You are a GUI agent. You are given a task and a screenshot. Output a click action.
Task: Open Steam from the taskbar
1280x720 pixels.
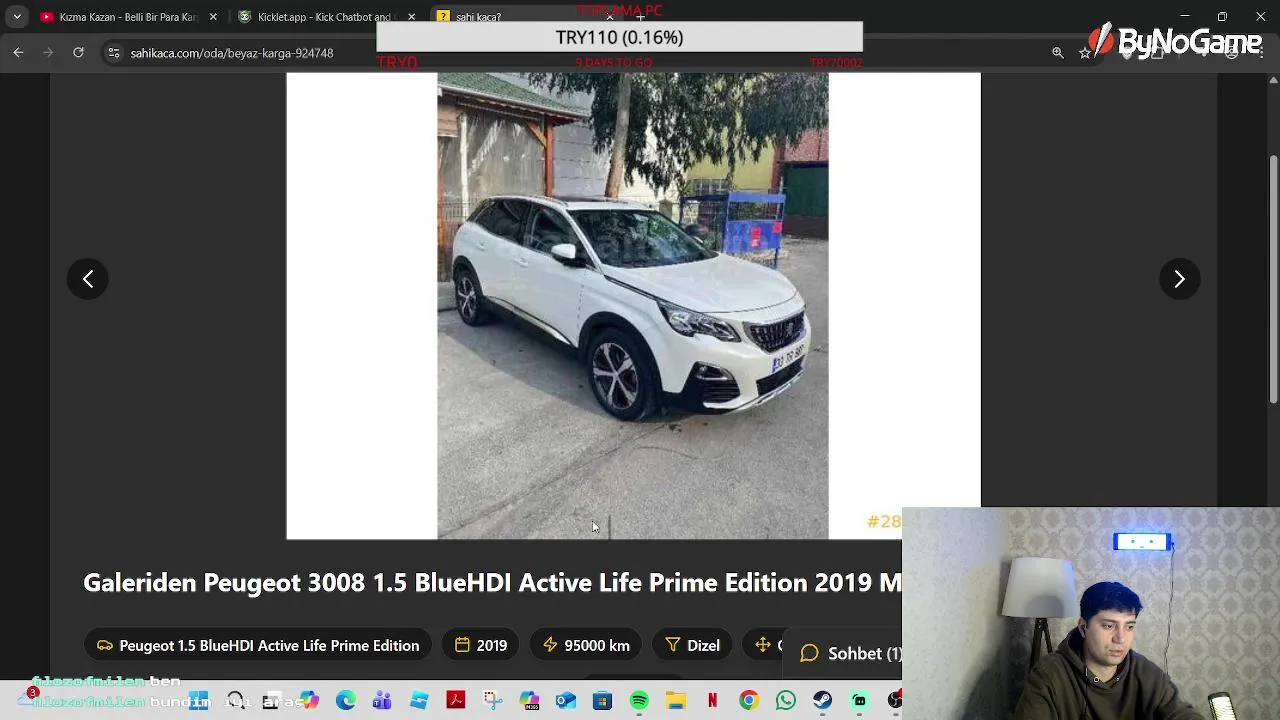[822, 701]
